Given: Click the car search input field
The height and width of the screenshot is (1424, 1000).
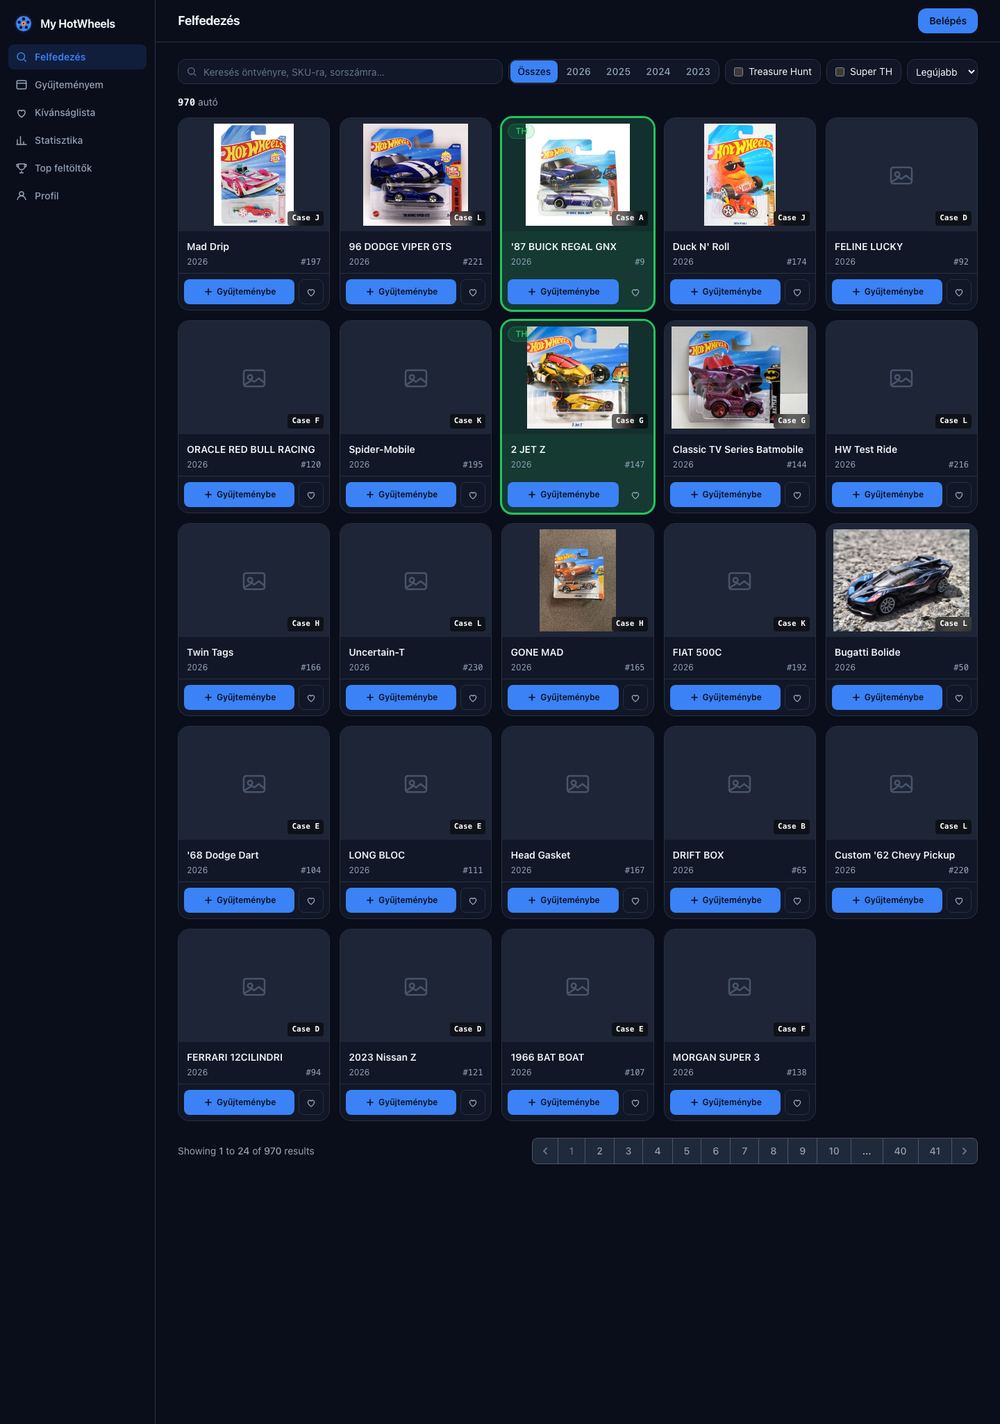Looking at the screenshot, I should (x=340, y=72).
